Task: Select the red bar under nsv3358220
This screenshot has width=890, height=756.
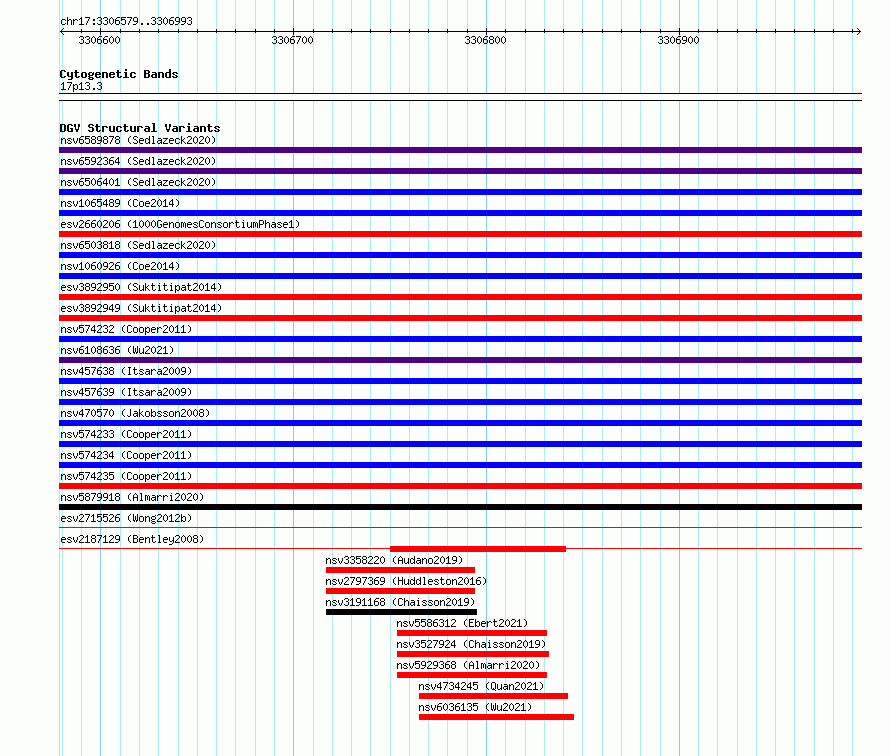Action: [400, 570]
